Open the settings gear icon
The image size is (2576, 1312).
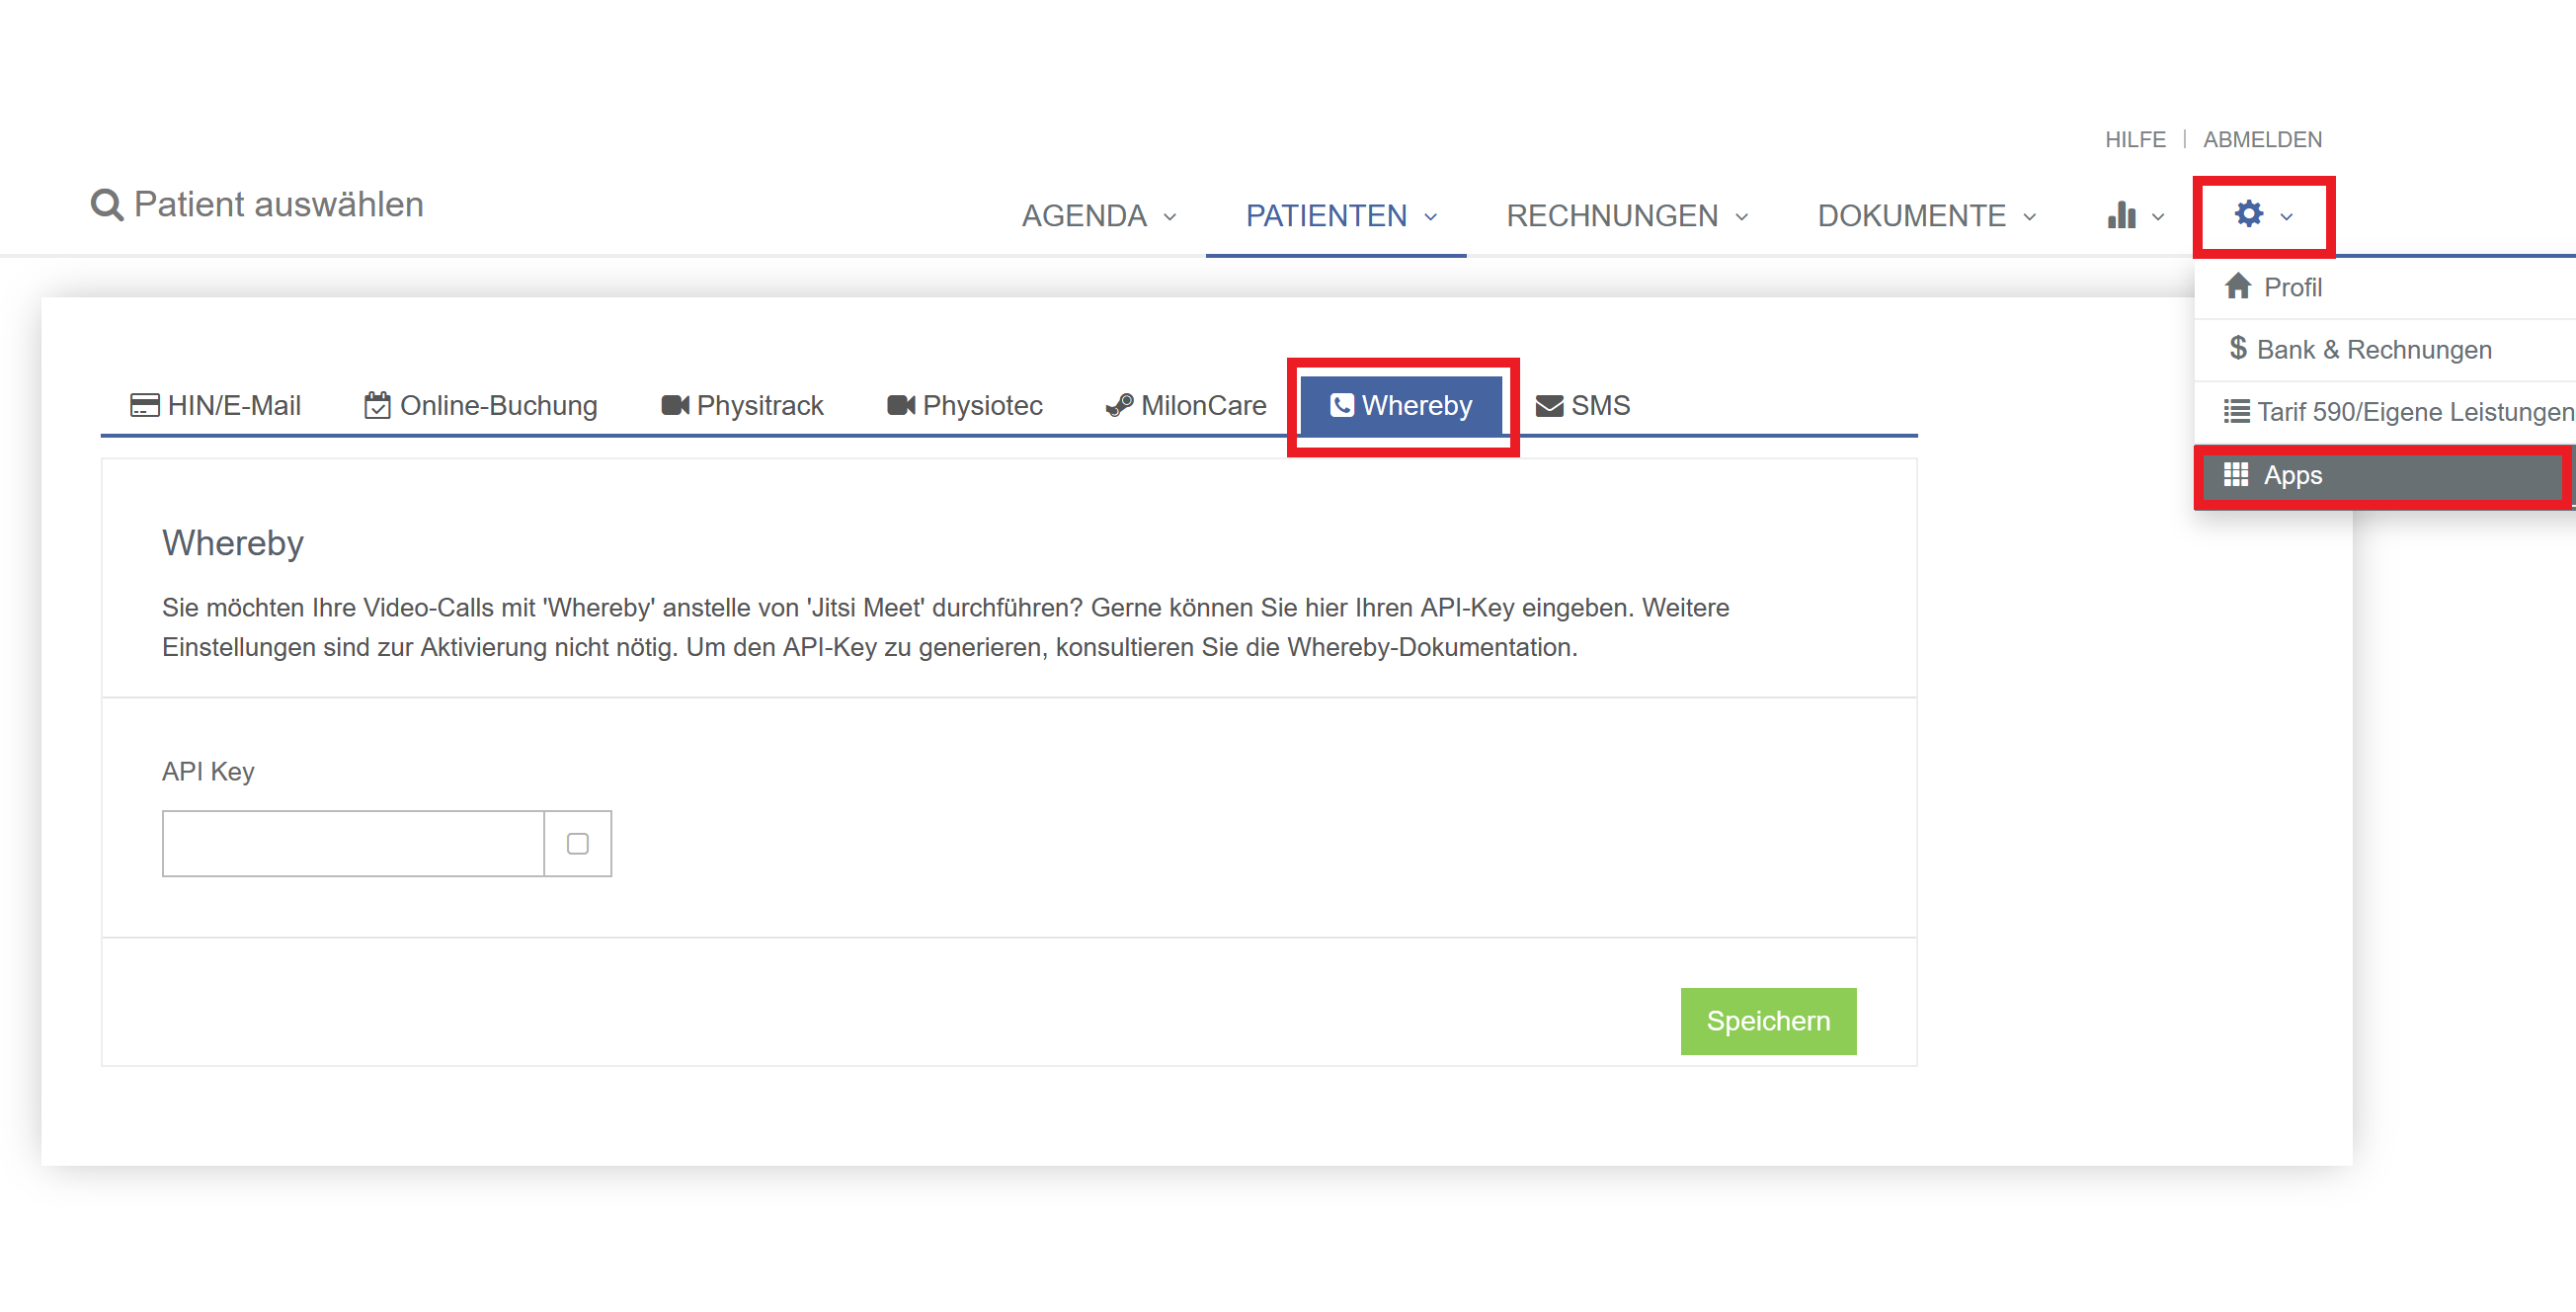[2248, 213]
